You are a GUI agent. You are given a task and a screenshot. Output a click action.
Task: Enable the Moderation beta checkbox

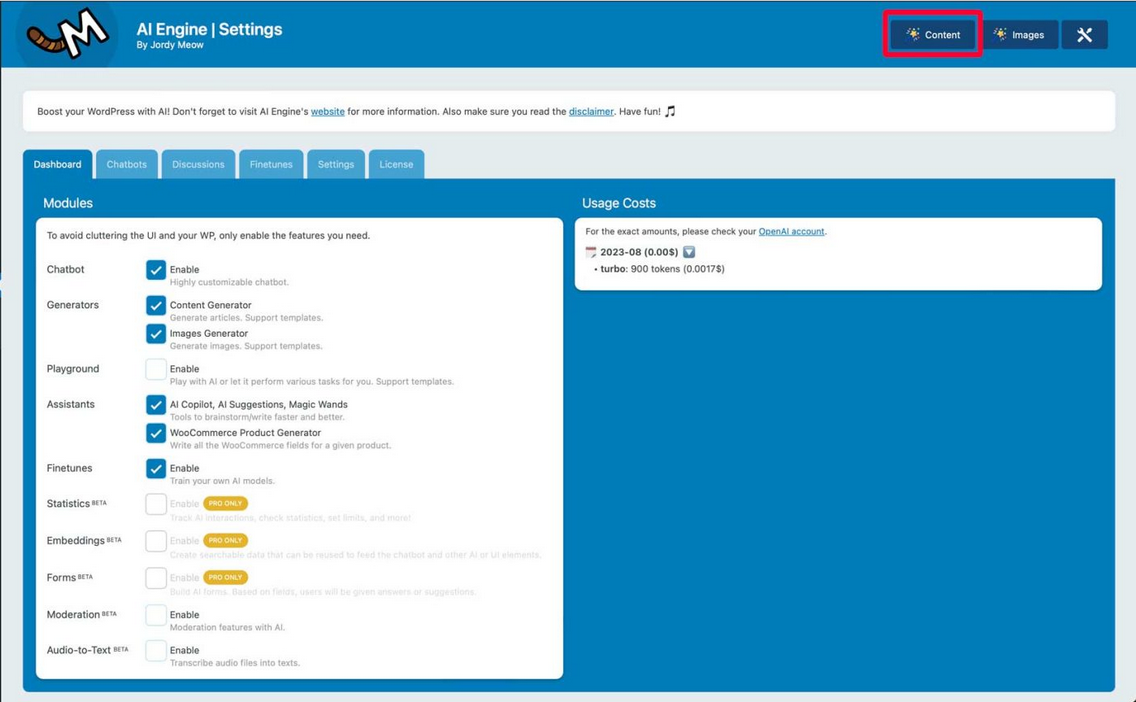[156, 615]
